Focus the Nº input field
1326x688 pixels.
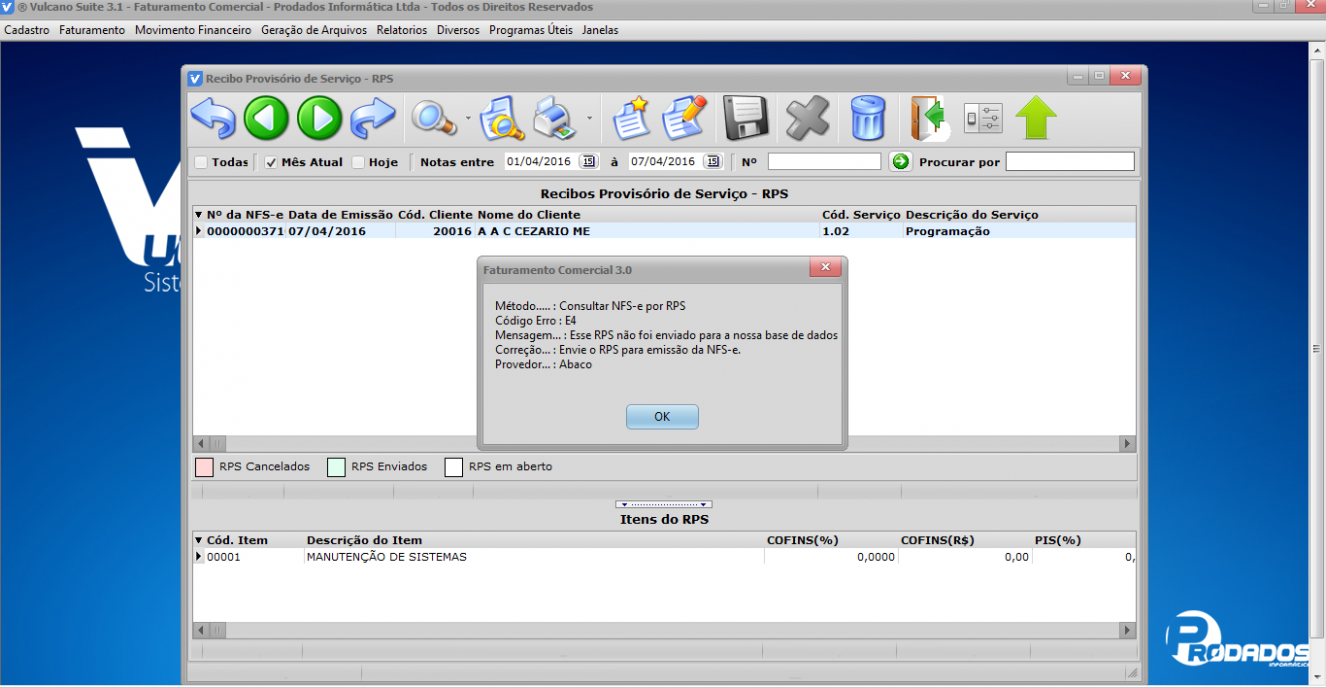tap(824, 161)
